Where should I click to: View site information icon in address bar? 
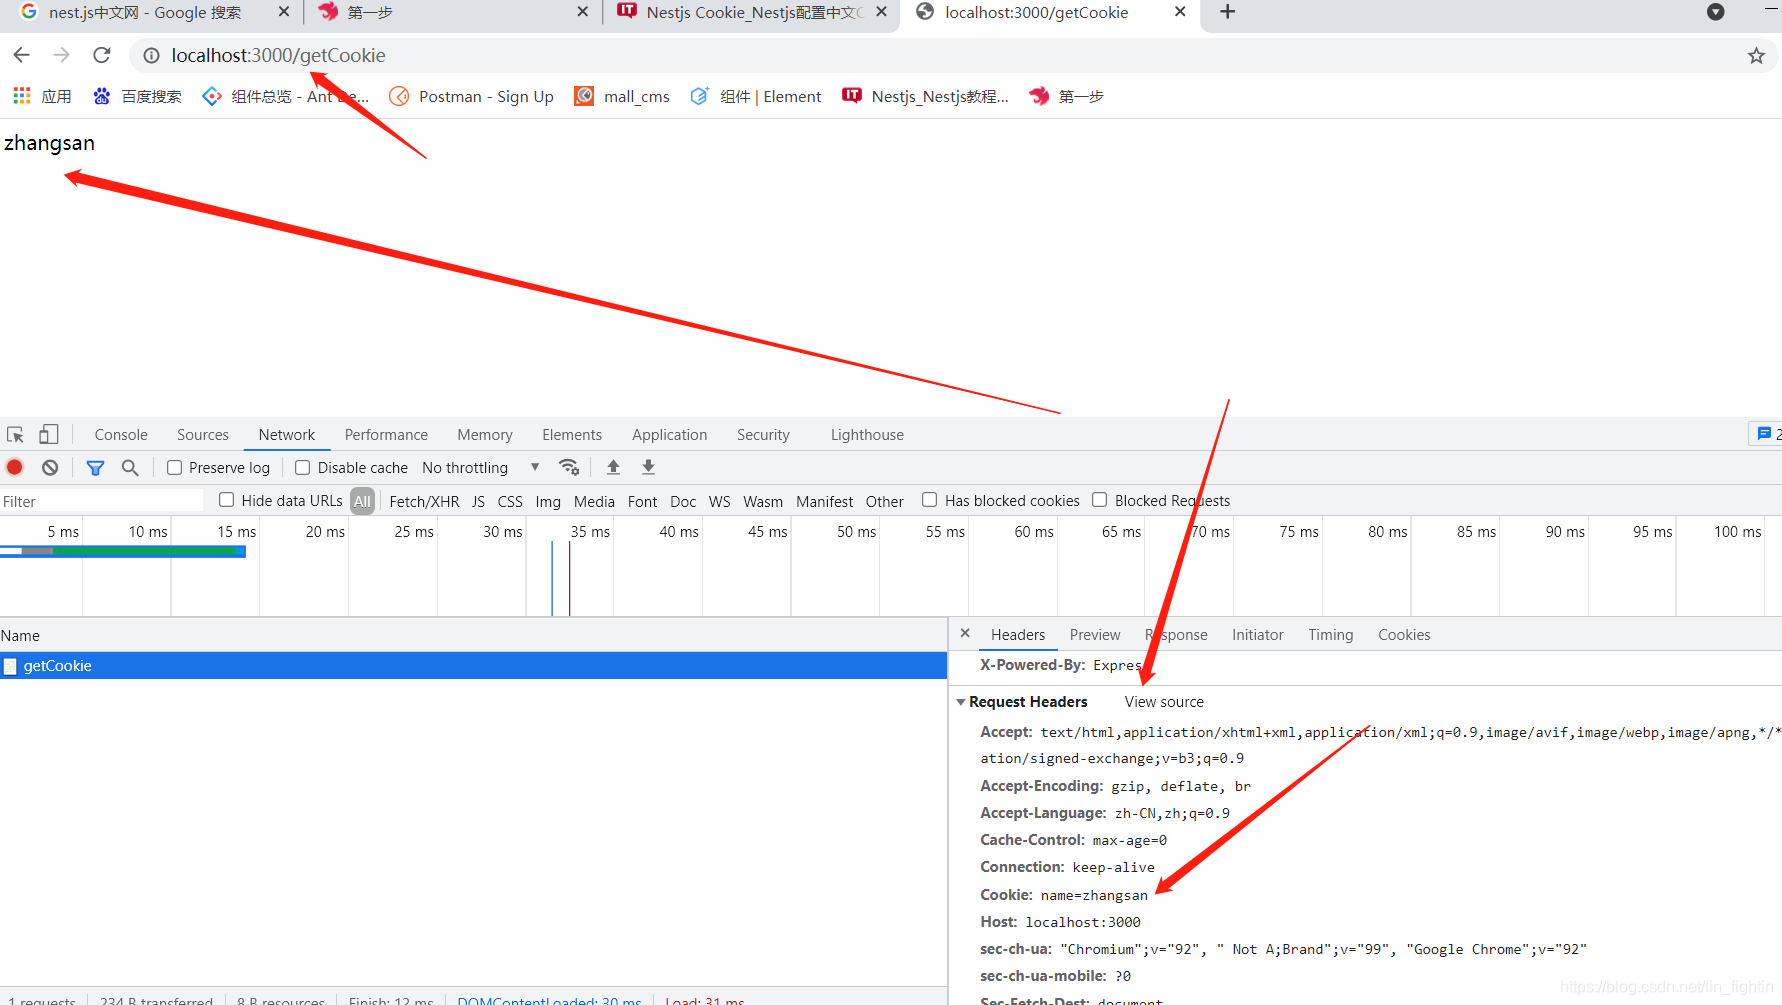[x=151, y=56]
